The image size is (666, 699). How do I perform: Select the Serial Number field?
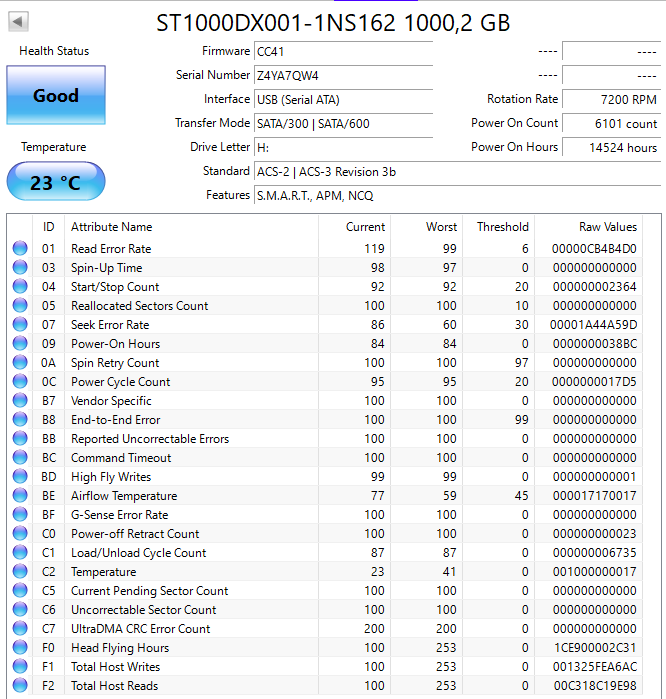click(343, 75)
